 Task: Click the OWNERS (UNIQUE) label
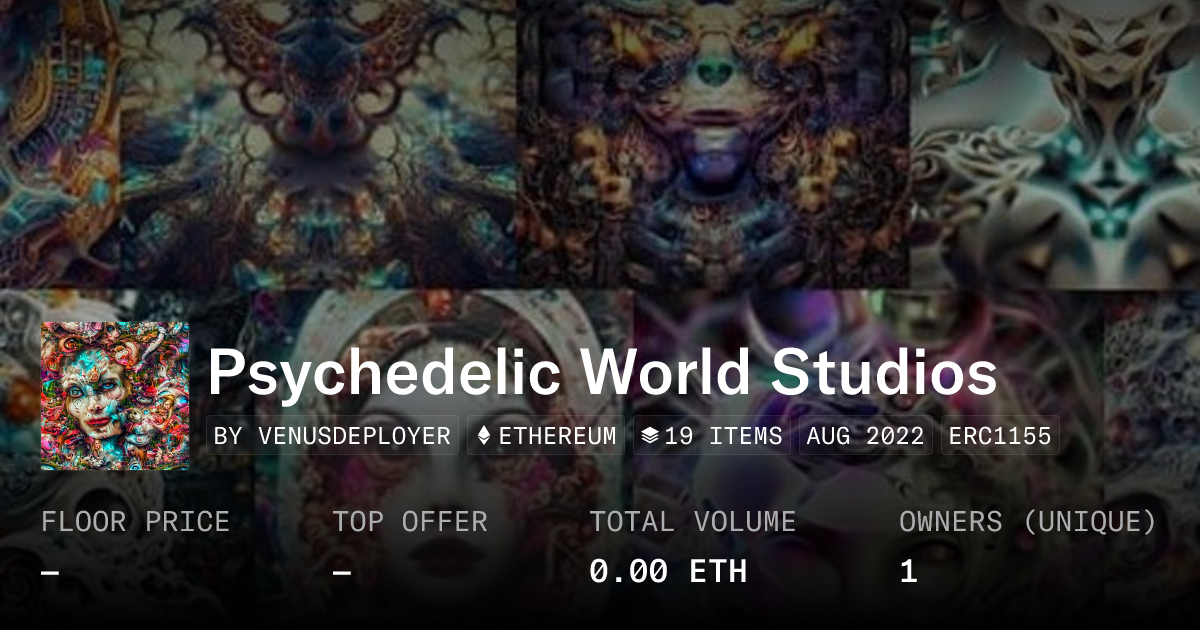[1028, 522]
